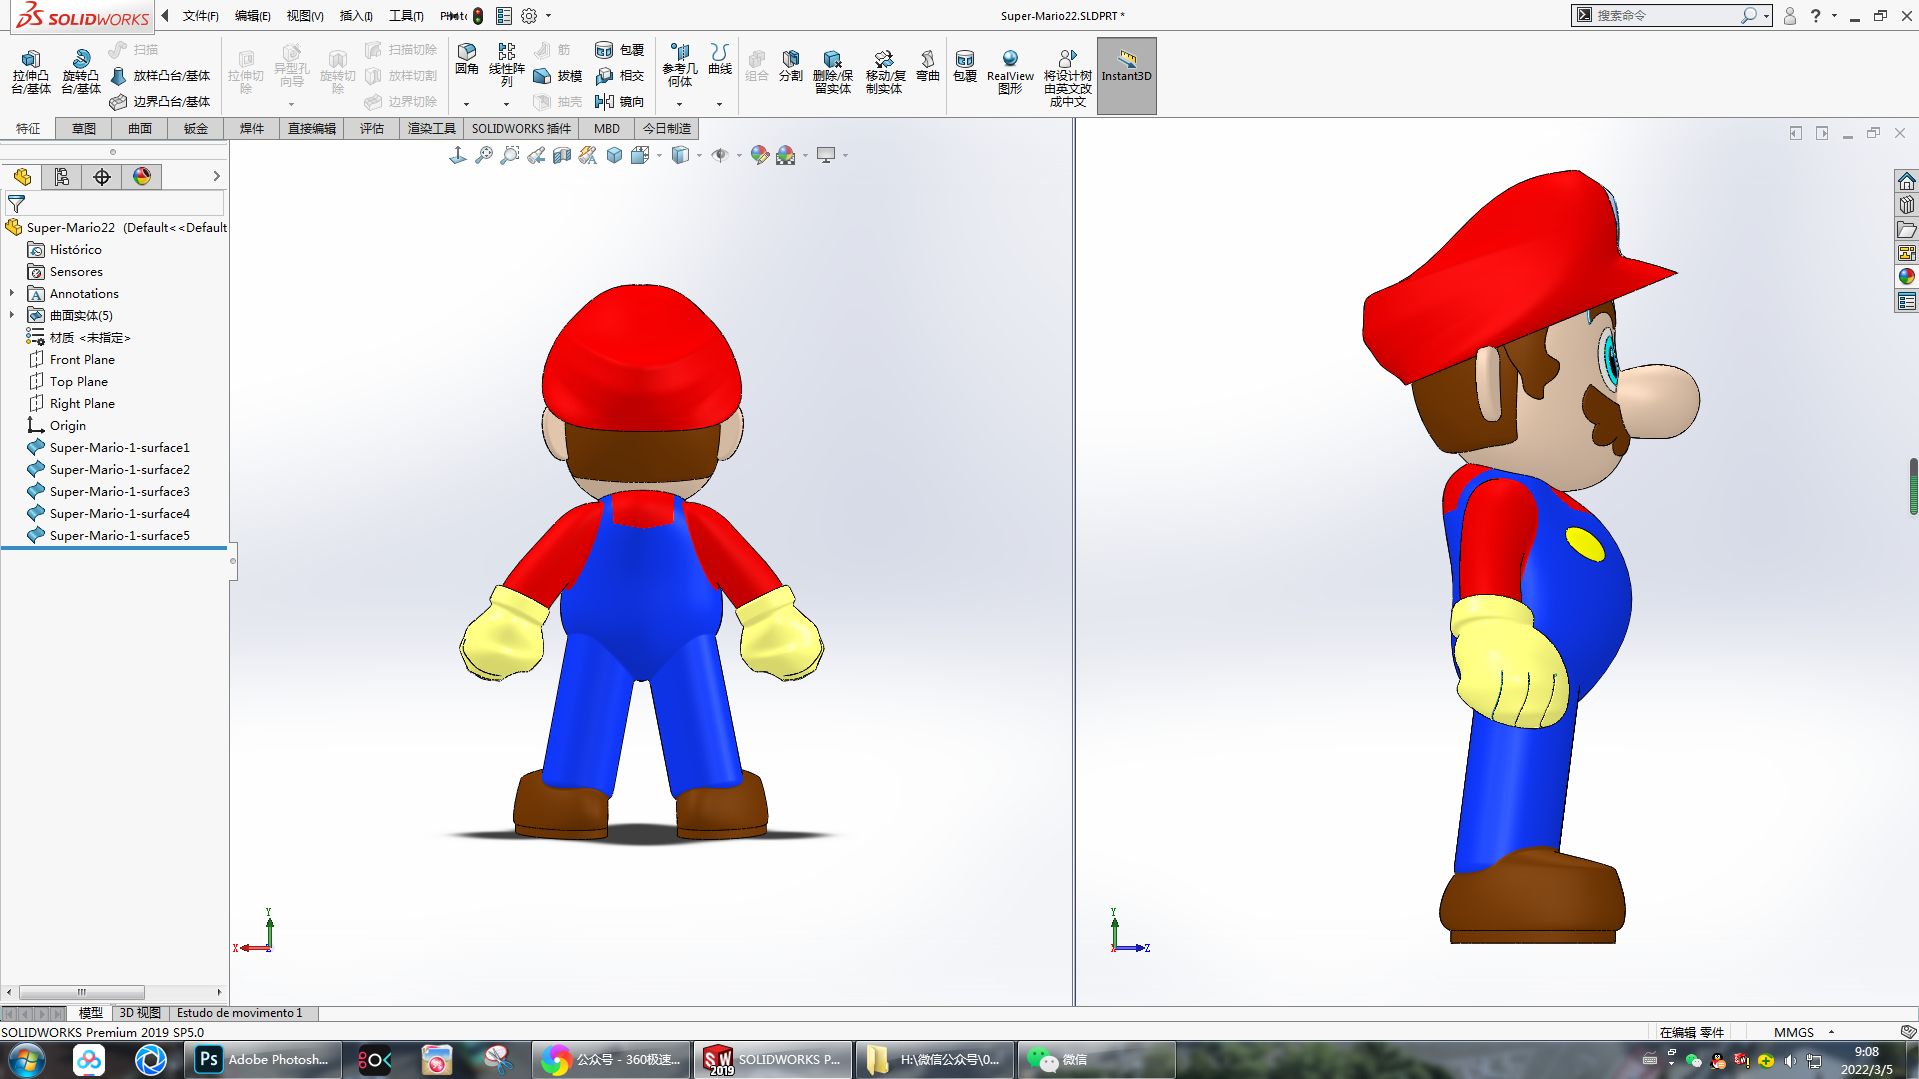Open WeChat (微信) taskbar button
This screenshot has height=1079, width=1919.
click(x=1095, y=1060)
